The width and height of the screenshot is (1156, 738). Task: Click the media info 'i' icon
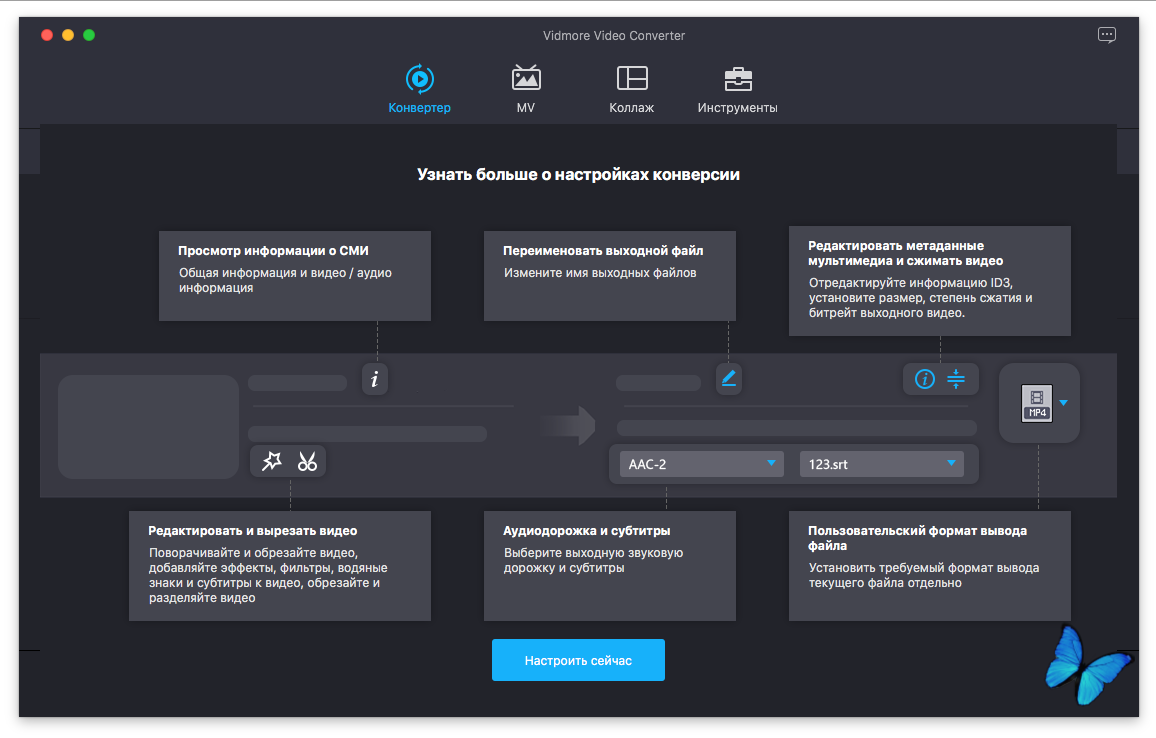pyautogui.click(x=375, y=379)
